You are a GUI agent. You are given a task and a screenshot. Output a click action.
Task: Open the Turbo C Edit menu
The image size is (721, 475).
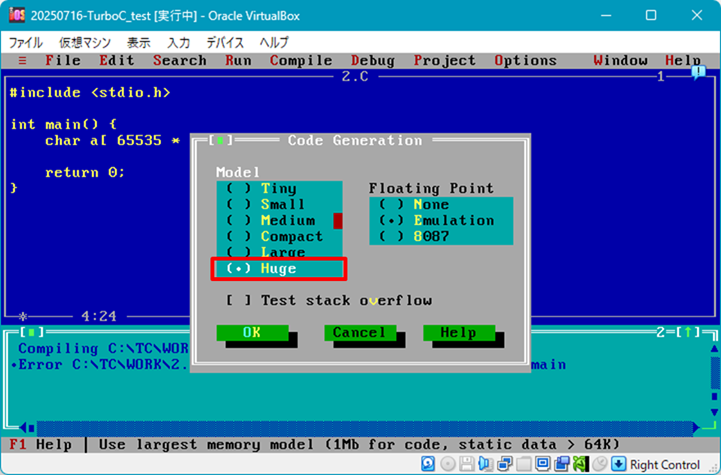[x=117, y=60]
